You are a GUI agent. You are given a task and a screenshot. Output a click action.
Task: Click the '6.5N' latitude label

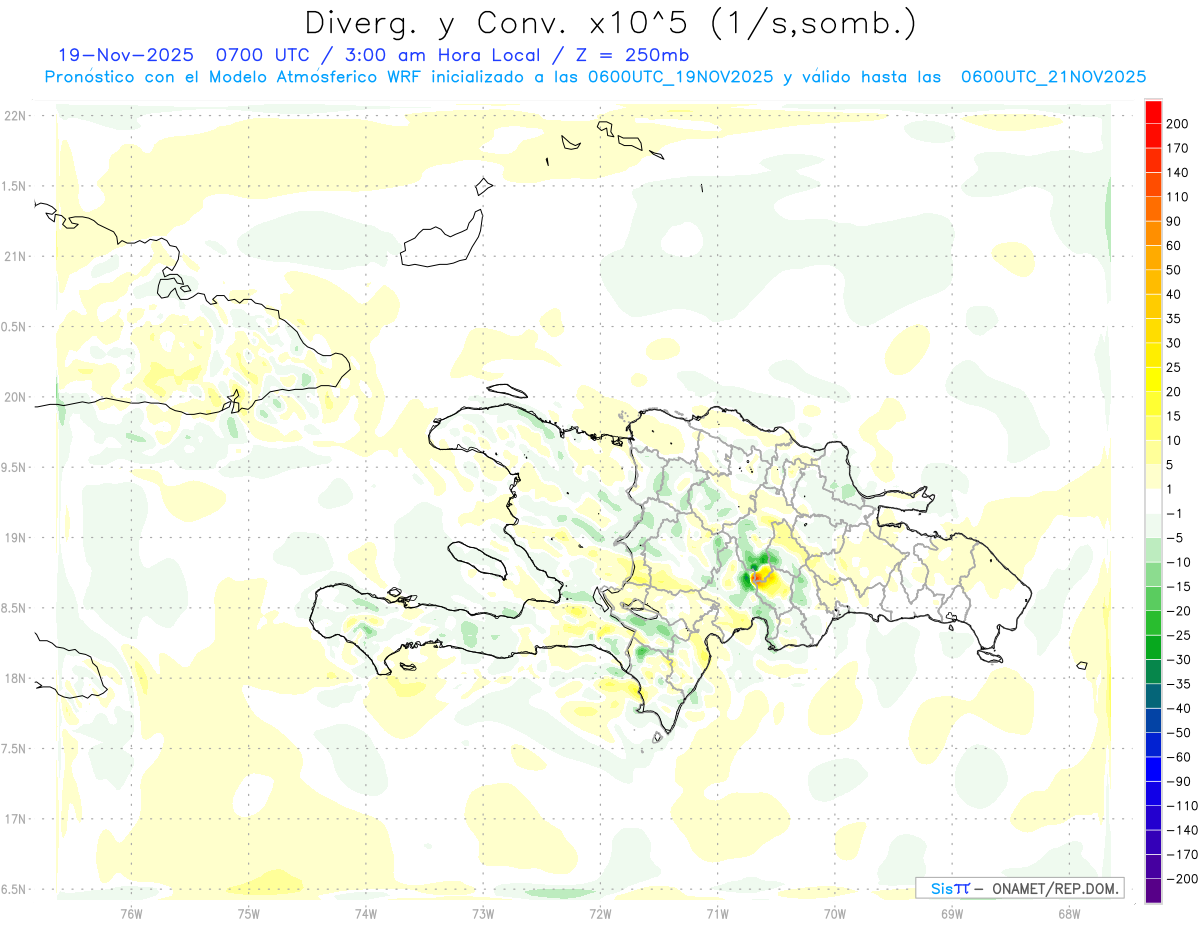click(14, 890)
